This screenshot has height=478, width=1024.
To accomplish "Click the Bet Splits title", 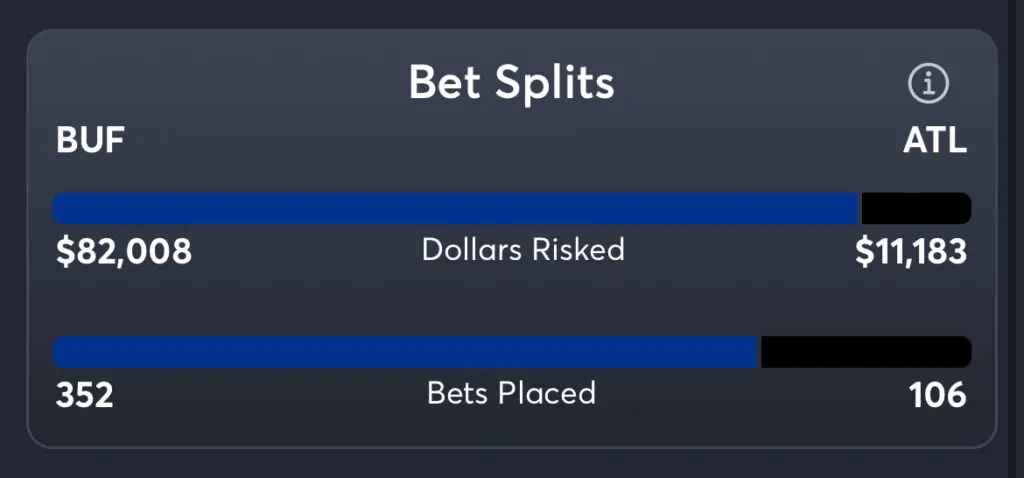I will click(x=511, y=84).
